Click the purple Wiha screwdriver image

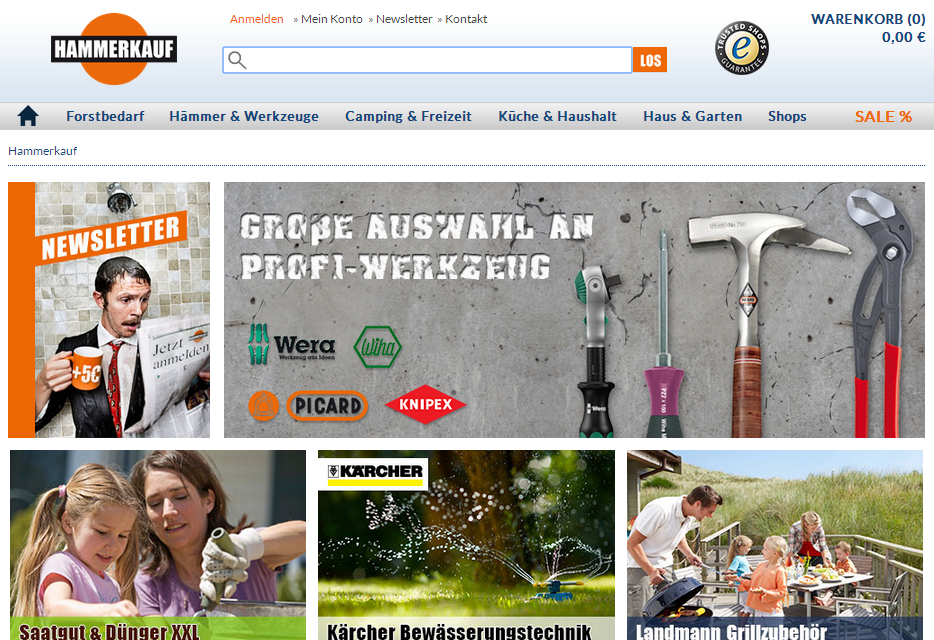tap(663, 334)
